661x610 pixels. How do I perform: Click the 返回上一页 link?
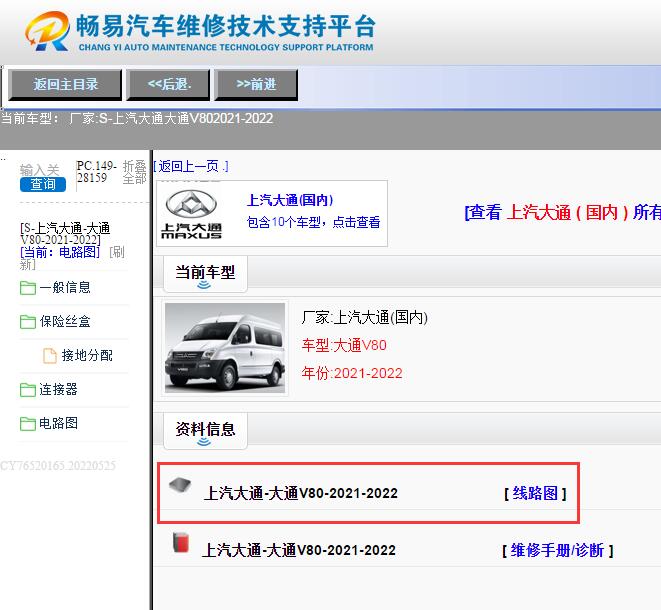191,166
